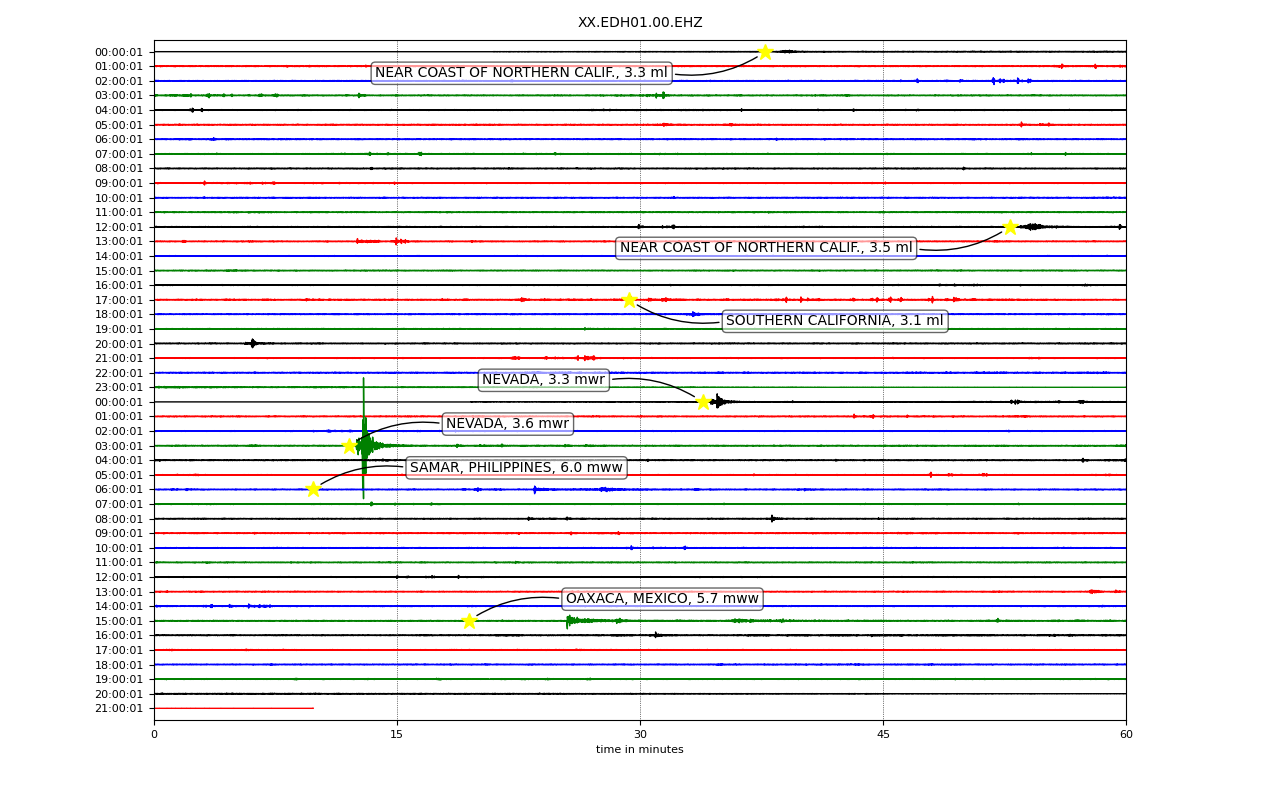Click the star on the 12:00:01 trace
This screenshot has height=800, width=1280.
click(1010, 227)
